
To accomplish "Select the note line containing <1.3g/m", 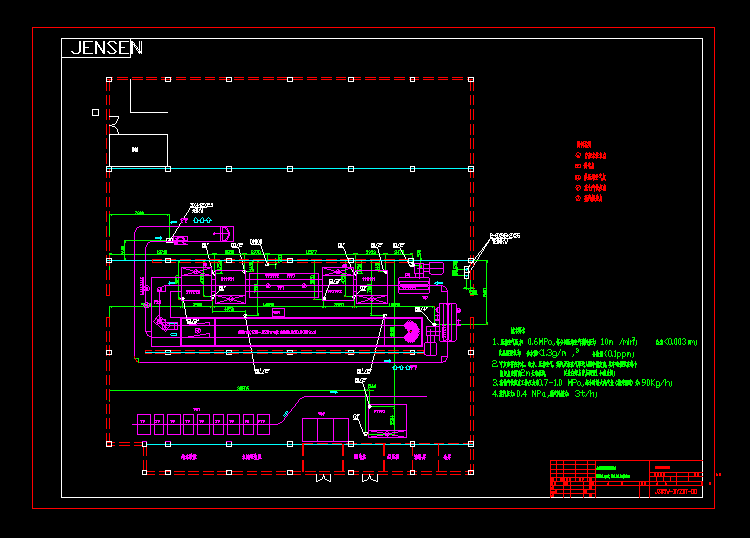I will click(x=566, y=353).
